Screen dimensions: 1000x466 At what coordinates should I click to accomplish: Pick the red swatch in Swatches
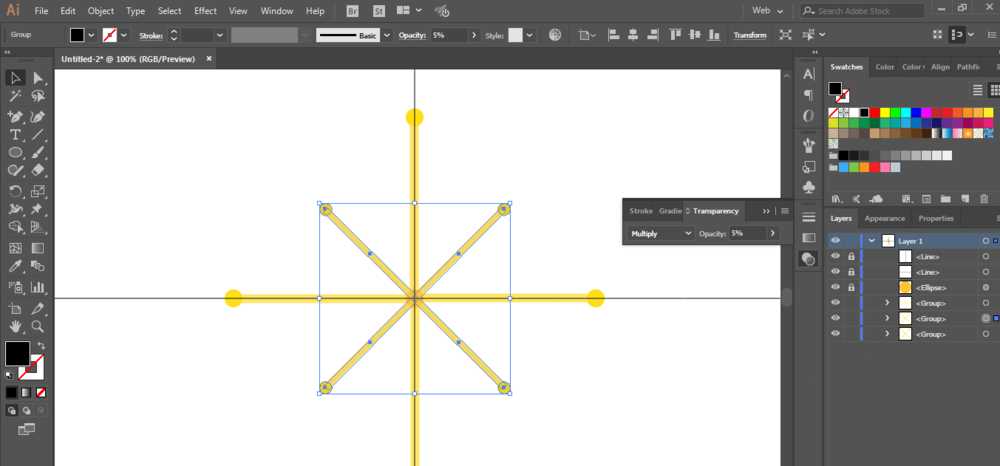875,113
